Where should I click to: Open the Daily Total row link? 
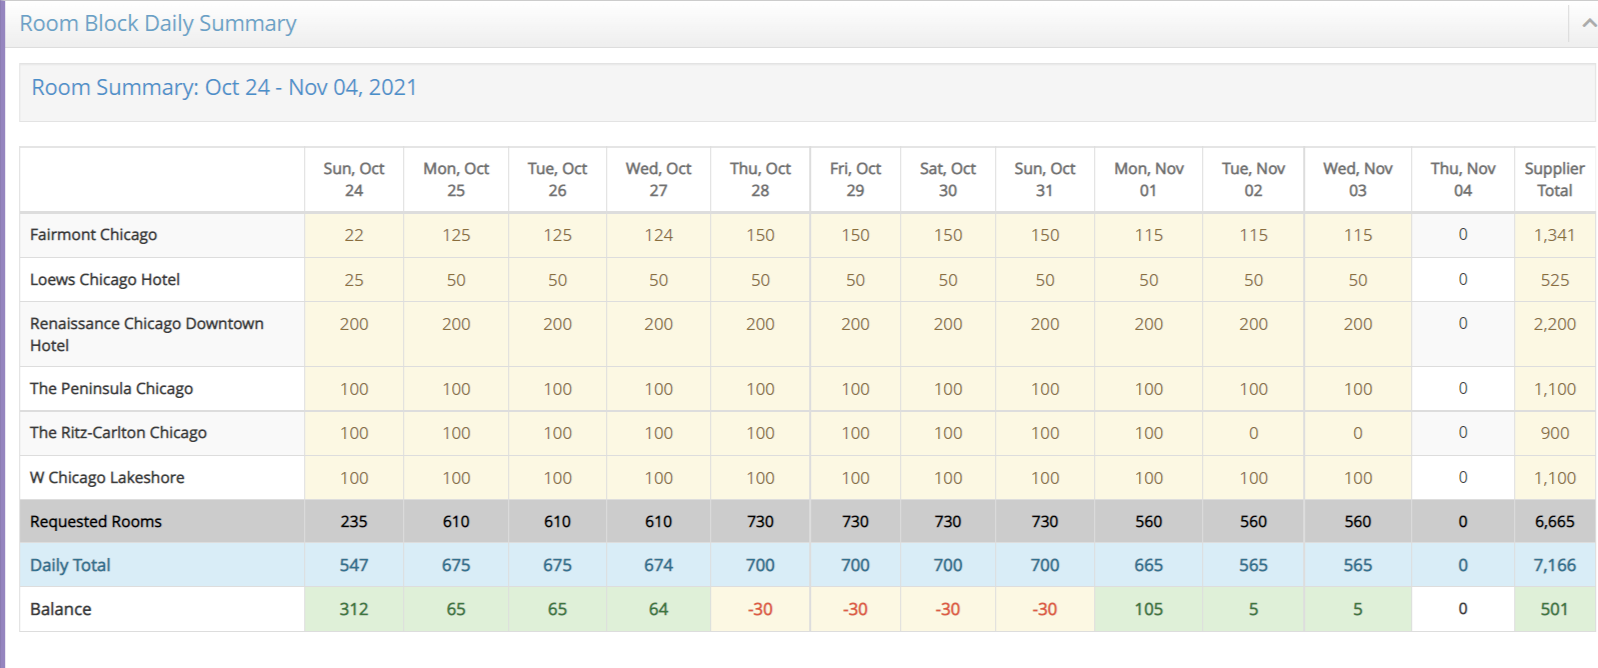tap(70, 565)
